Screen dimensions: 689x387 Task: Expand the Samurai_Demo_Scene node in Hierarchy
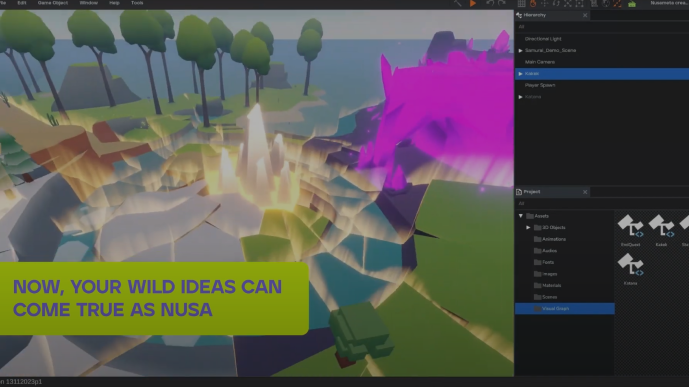tap(521, 51)
